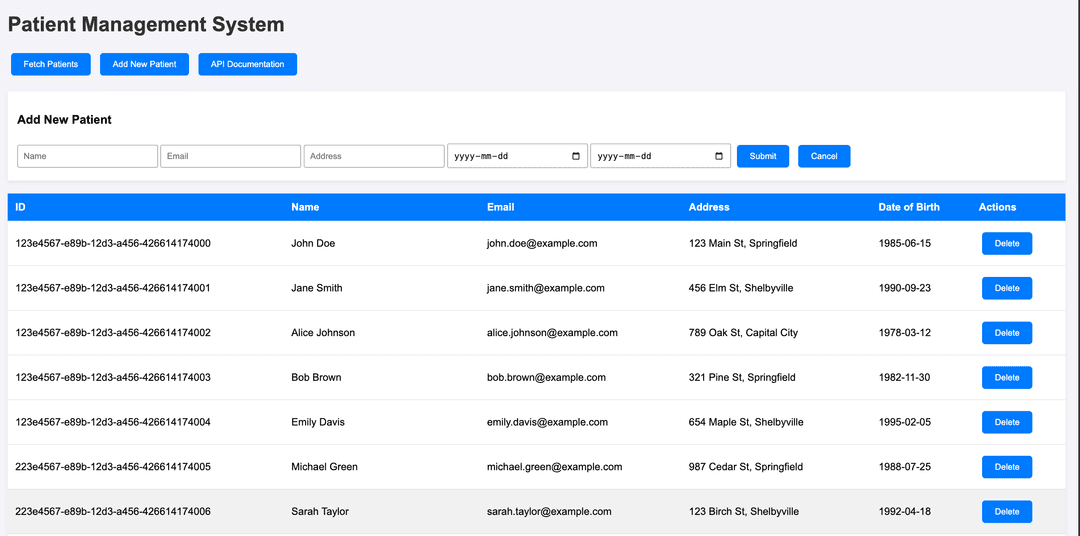The image size is (1080, 536).
Task: Click the first yyyy-mm-dd date field
Action: pyautogui.click(x=517, y=156)
